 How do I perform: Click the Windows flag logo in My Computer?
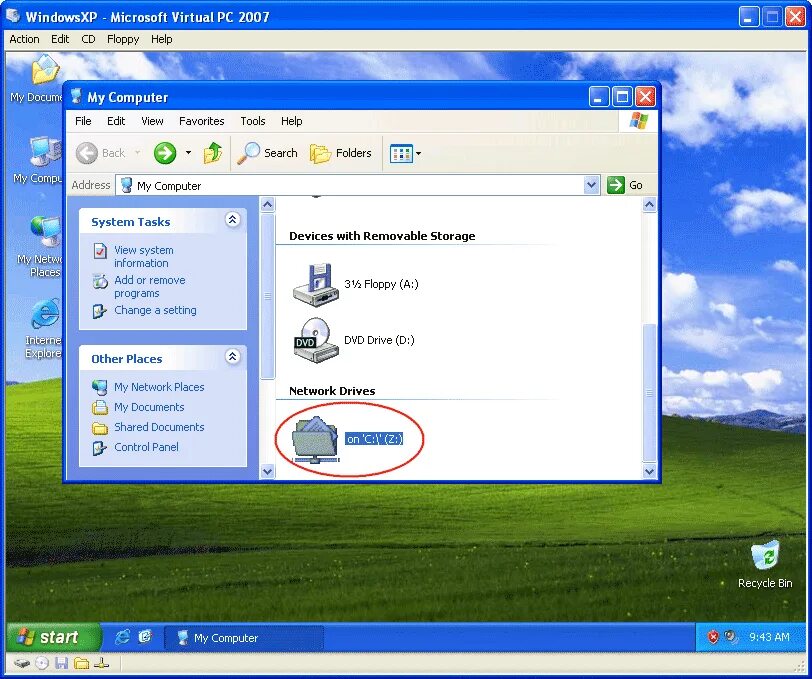[x=639, y=121]
